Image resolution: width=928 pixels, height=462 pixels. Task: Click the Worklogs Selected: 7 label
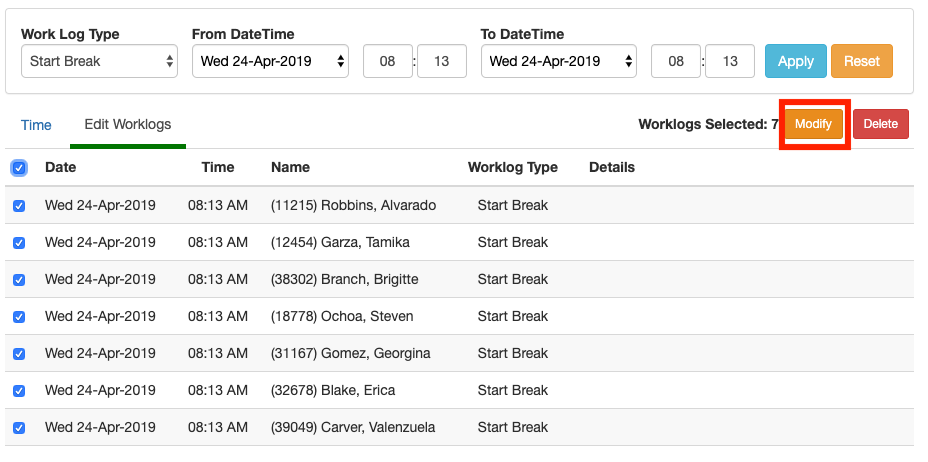(x=708, y=124)
